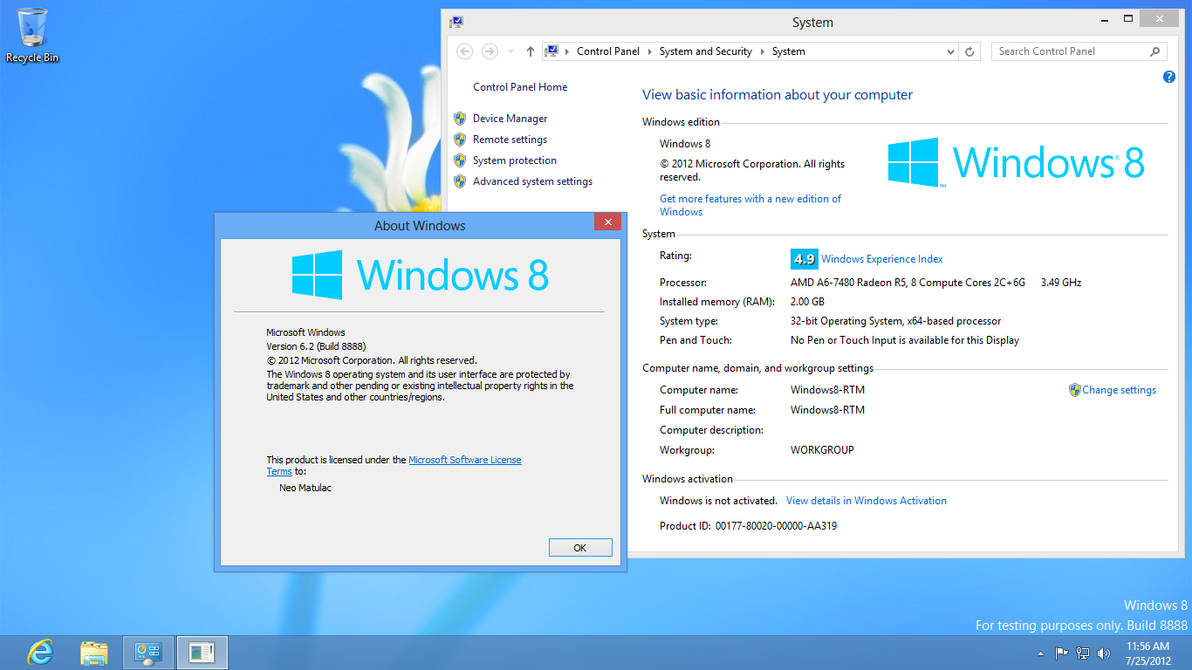1192x670 pixels.
Task: Select Control Panel in the breadcrumb
Action: [x=607, y=51]
